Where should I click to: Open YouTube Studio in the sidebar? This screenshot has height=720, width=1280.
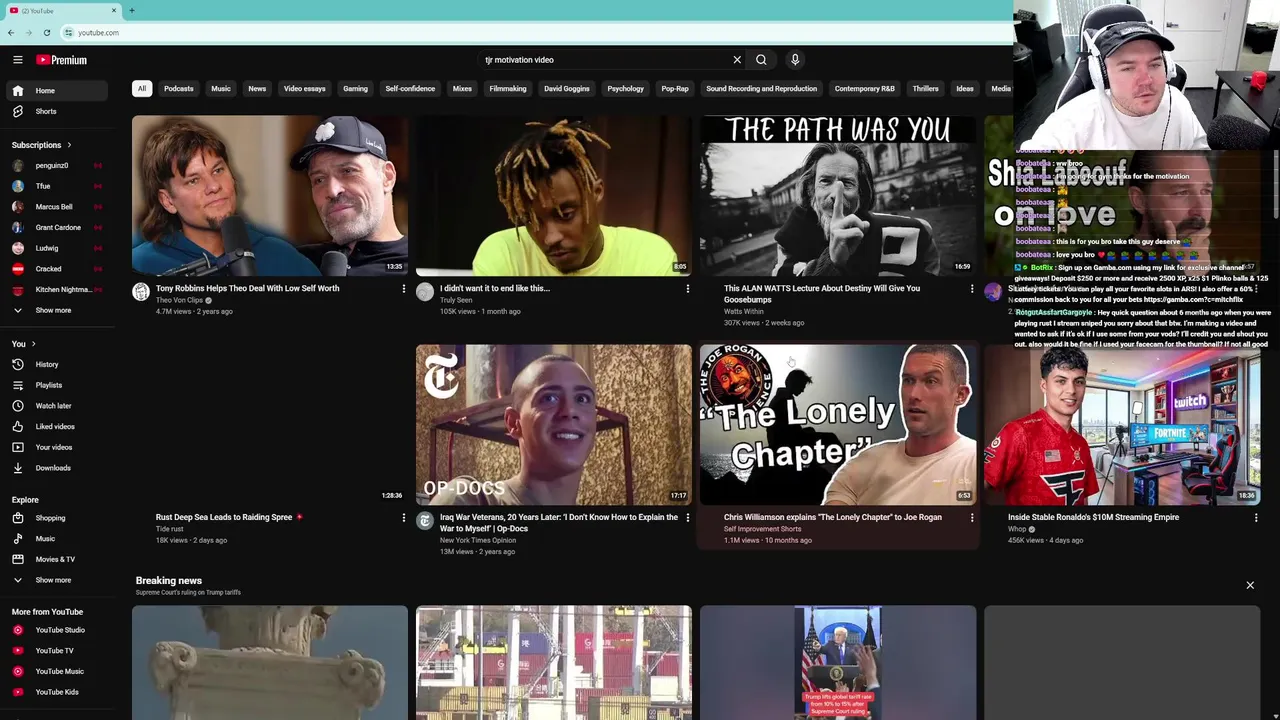click(59, 630)
